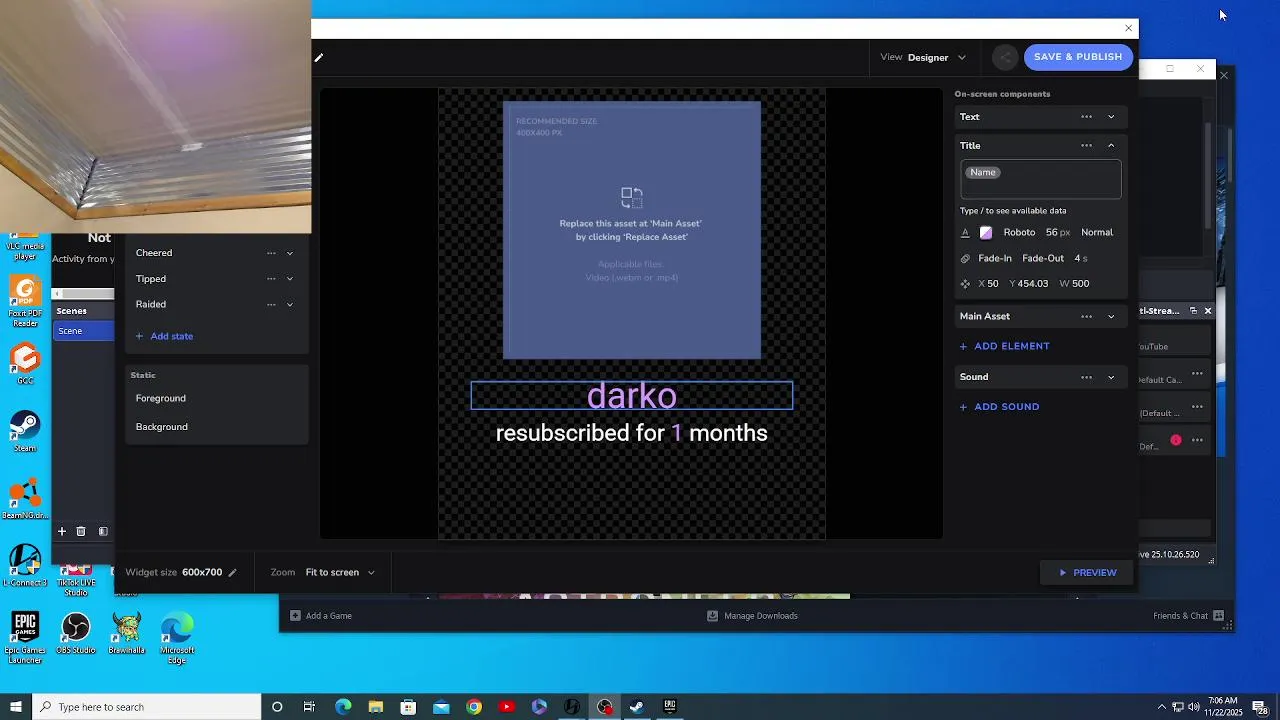Change the Fade-Out animation setting
The image size is (1280, 720).
pos(1043,258)
